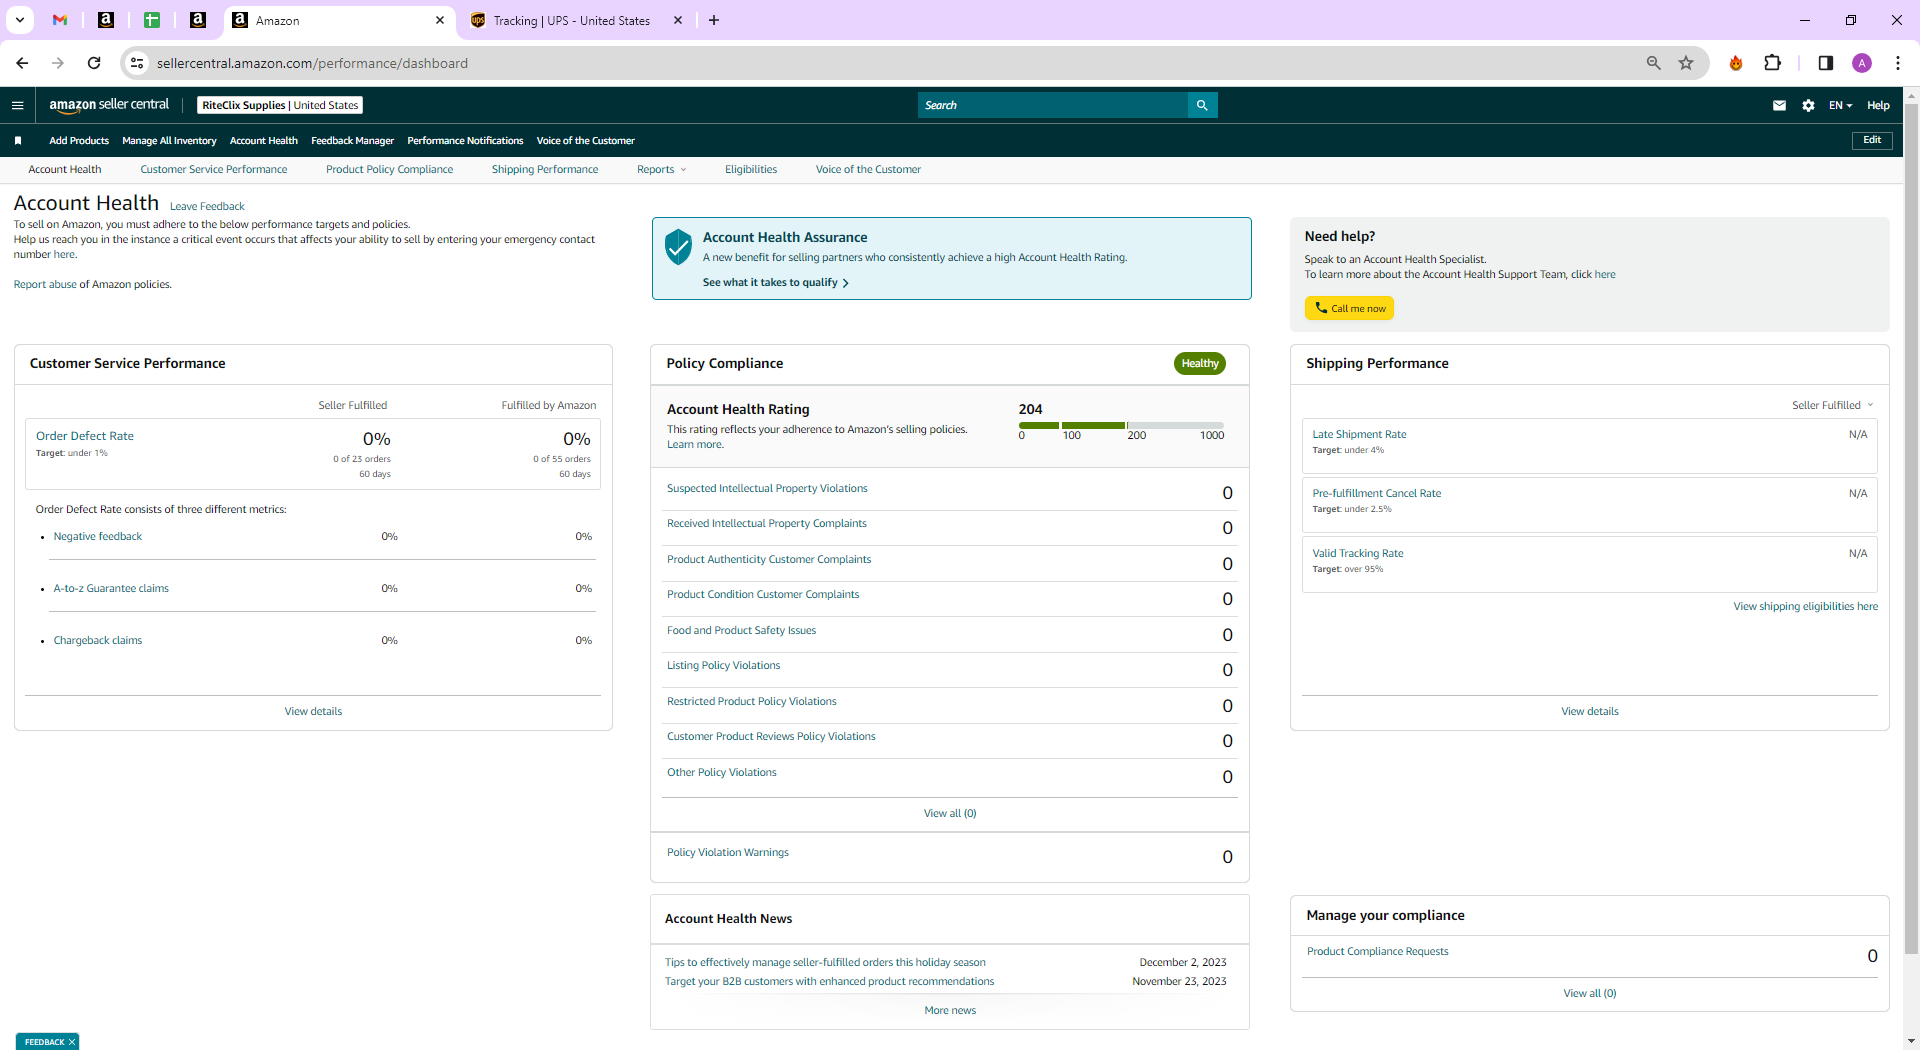The width and height of the screenshot is (1920, 1050).
Task: Open the Seller Central hamburger menu
Action: [x=17, y=105]
